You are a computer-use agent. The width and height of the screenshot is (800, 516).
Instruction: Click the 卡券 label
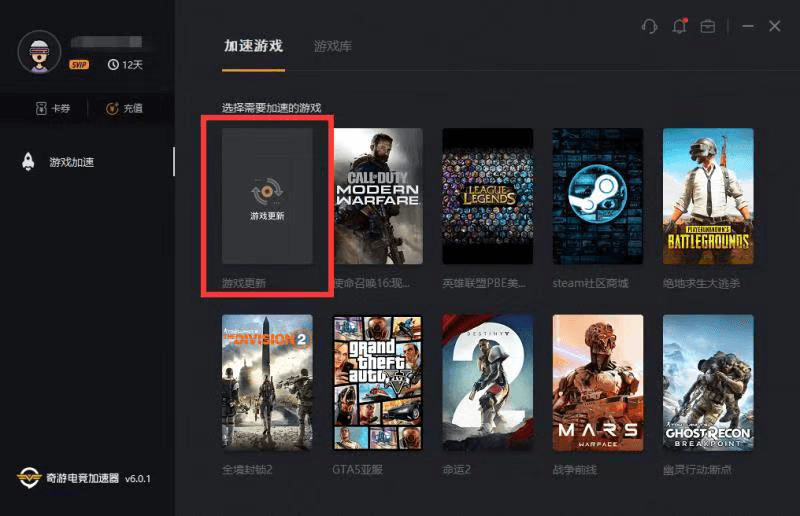pyautogui.click(x=61, y=108)
